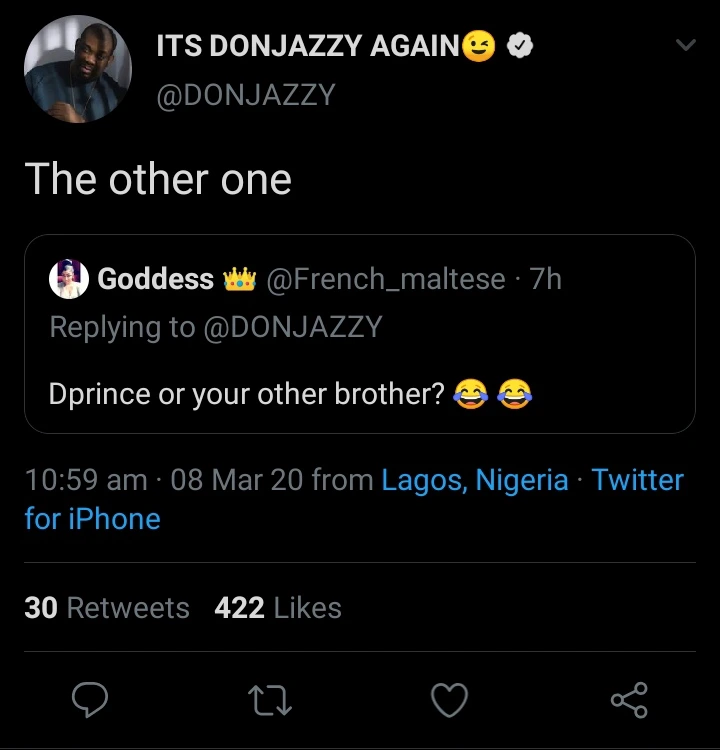Screen dimensions: 720x750
Task: Click the crown emoji beside Goddess
Action: [x=238, y=279]
